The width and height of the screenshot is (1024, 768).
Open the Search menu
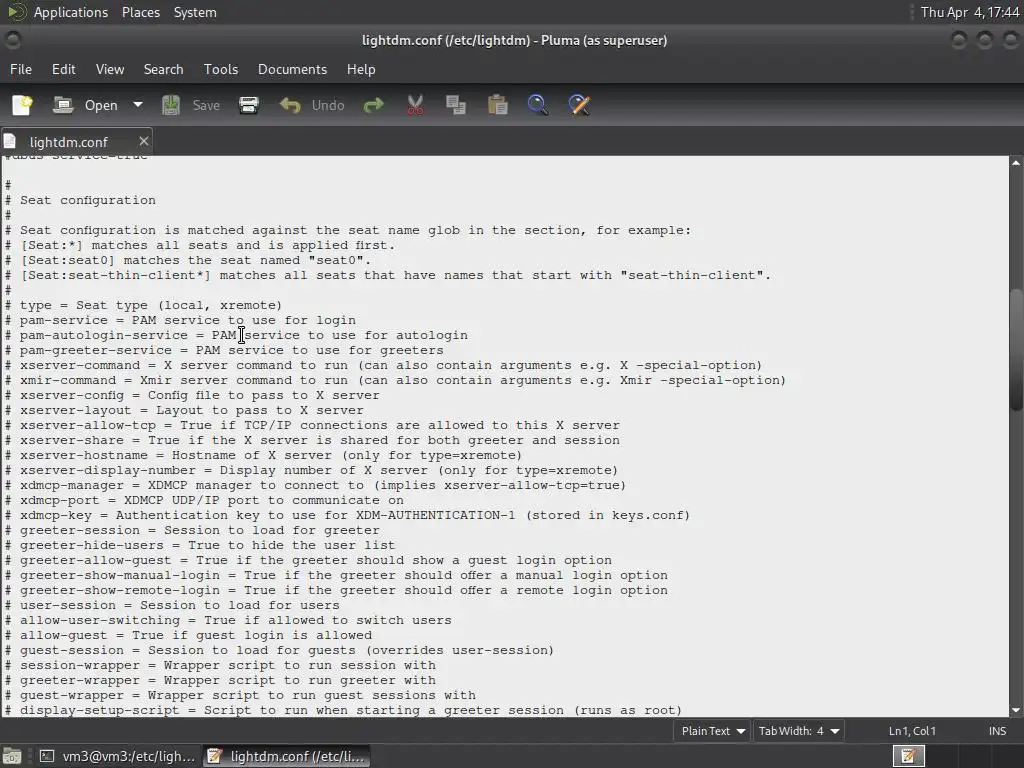point(163,69)
